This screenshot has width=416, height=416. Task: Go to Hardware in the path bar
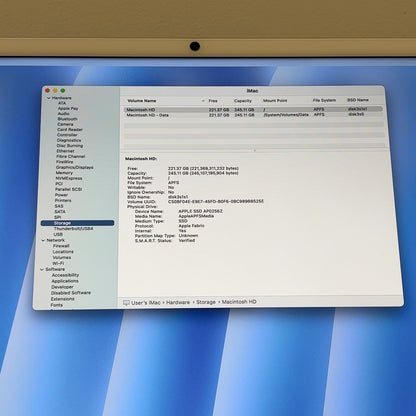tap(178, 302)
